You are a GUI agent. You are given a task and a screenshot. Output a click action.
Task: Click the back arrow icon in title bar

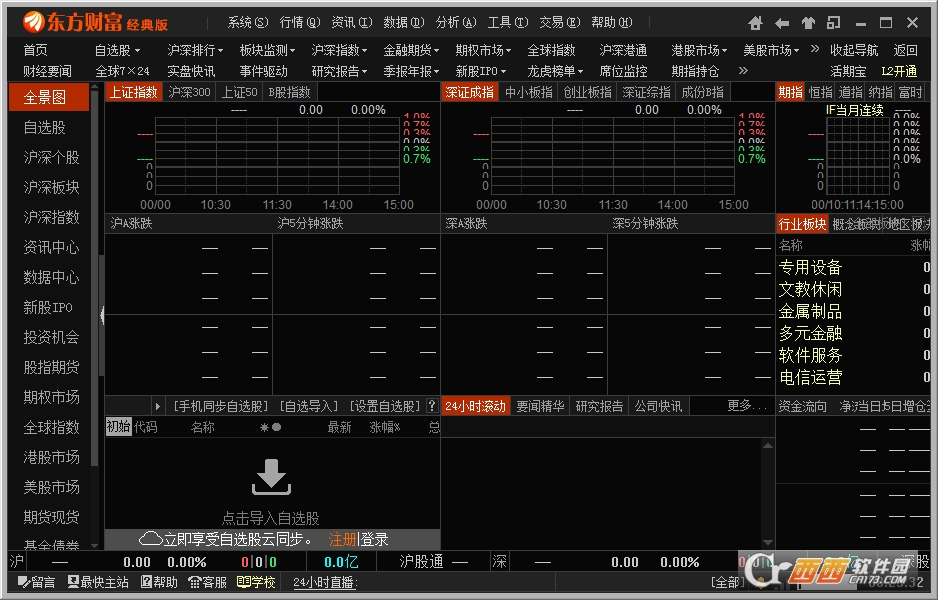781,23
